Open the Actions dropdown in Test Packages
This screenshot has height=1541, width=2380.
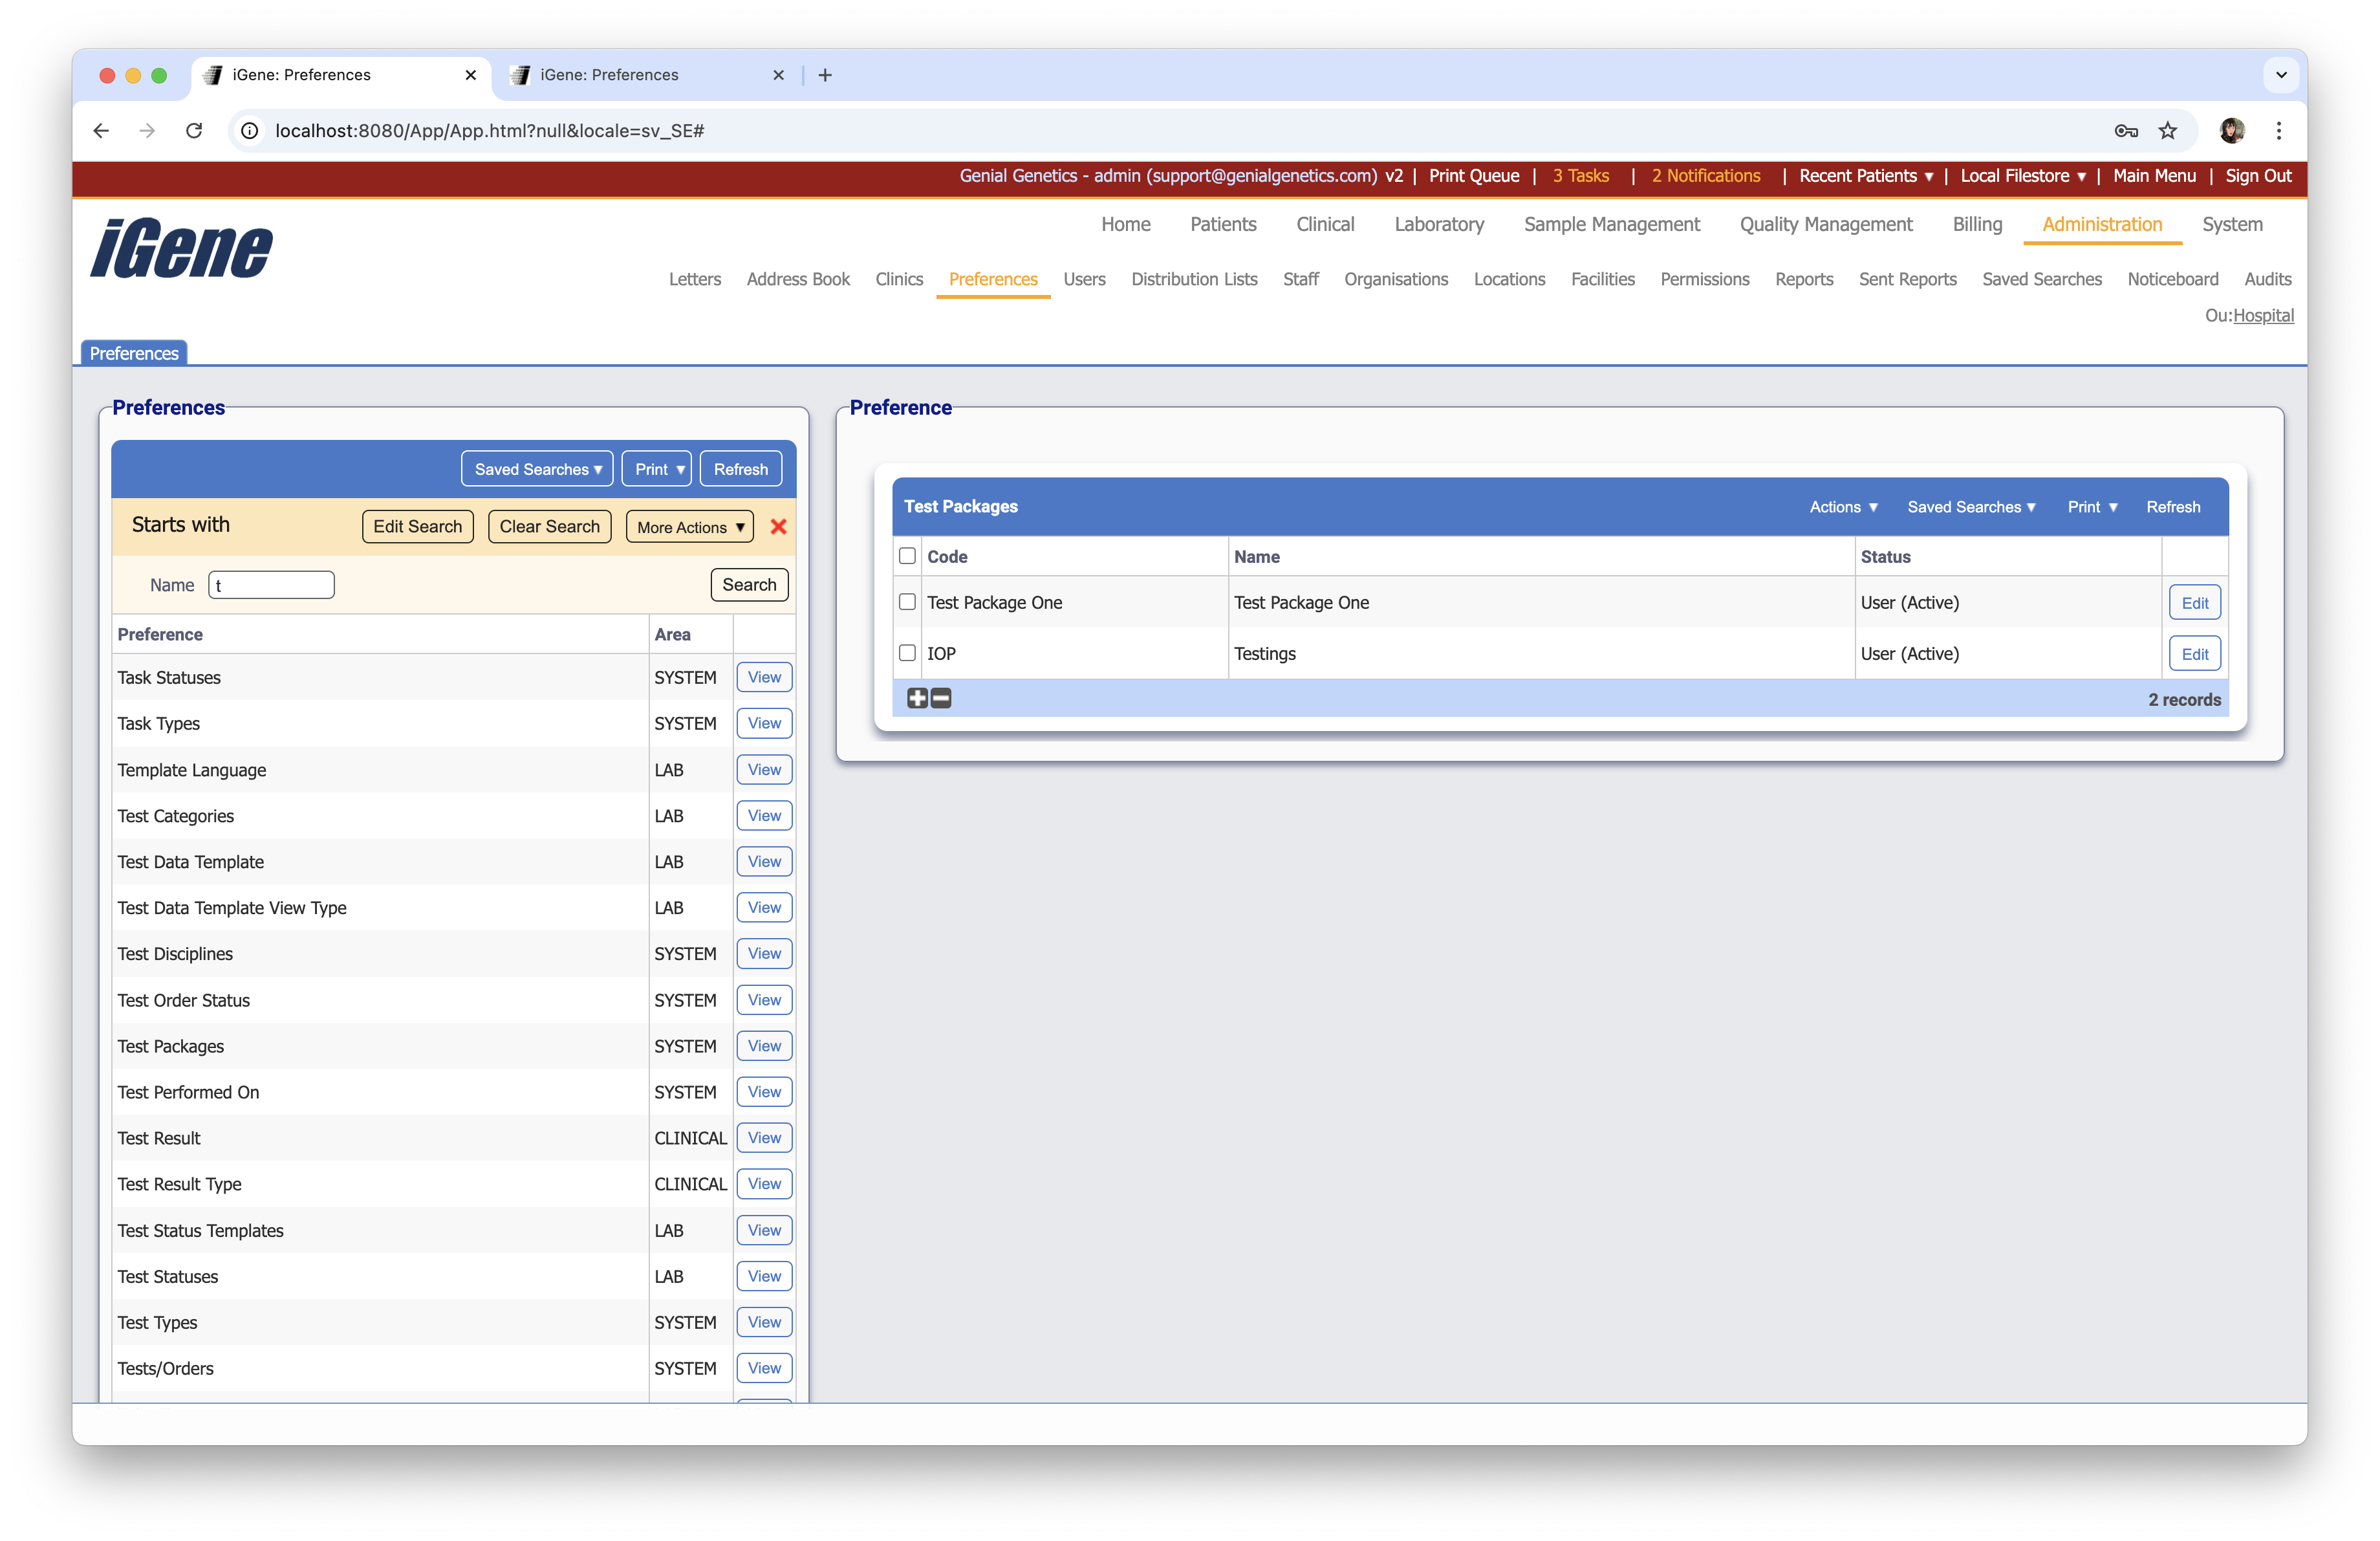(x=1843, y=507)
